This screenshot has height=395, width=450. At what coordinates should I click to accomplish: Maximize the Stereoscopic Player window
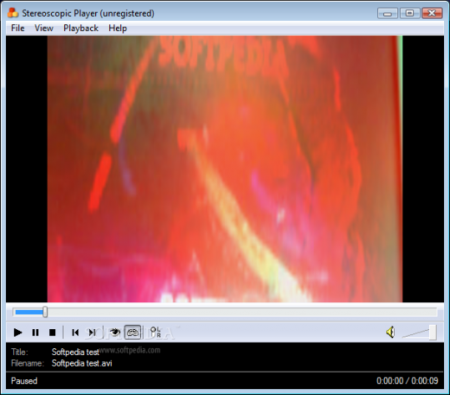point(409,13)
